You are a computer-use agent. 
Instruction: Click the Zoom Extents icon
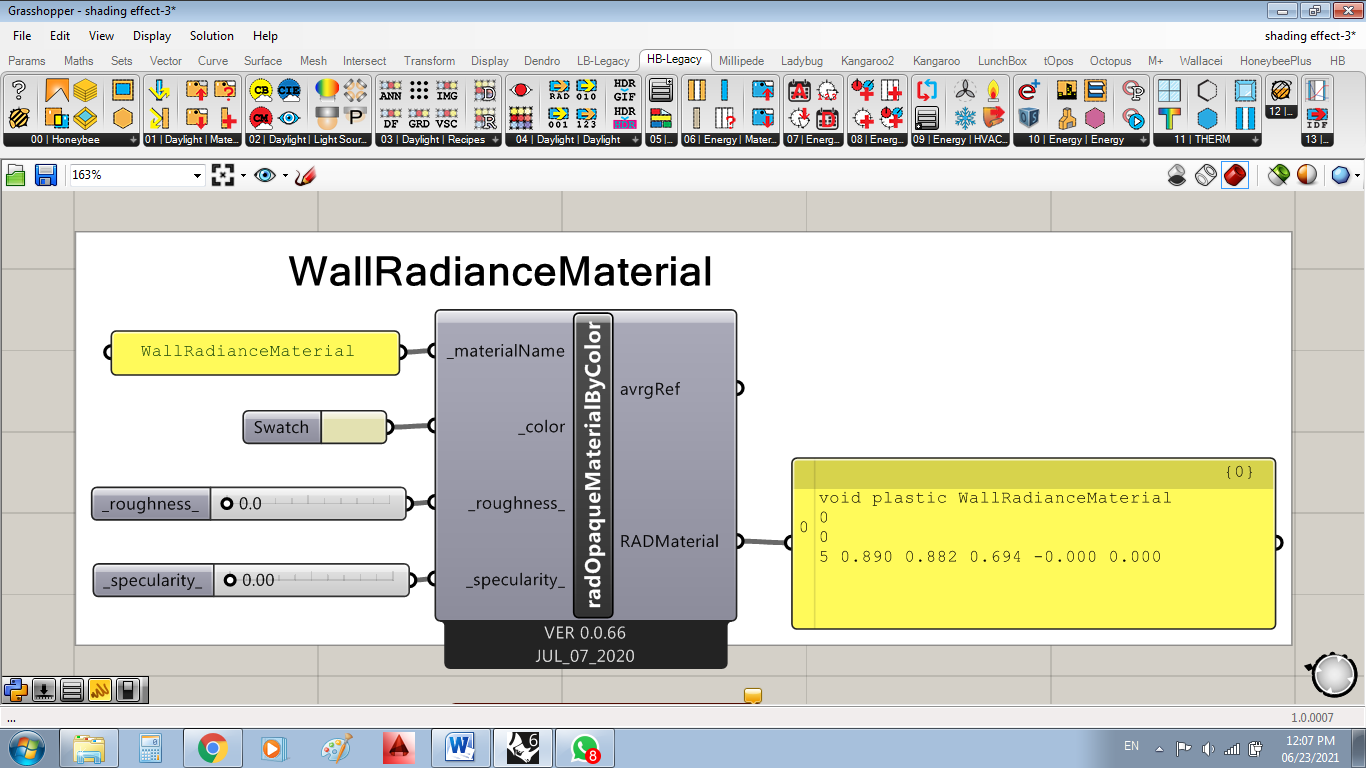pos(223,175)
